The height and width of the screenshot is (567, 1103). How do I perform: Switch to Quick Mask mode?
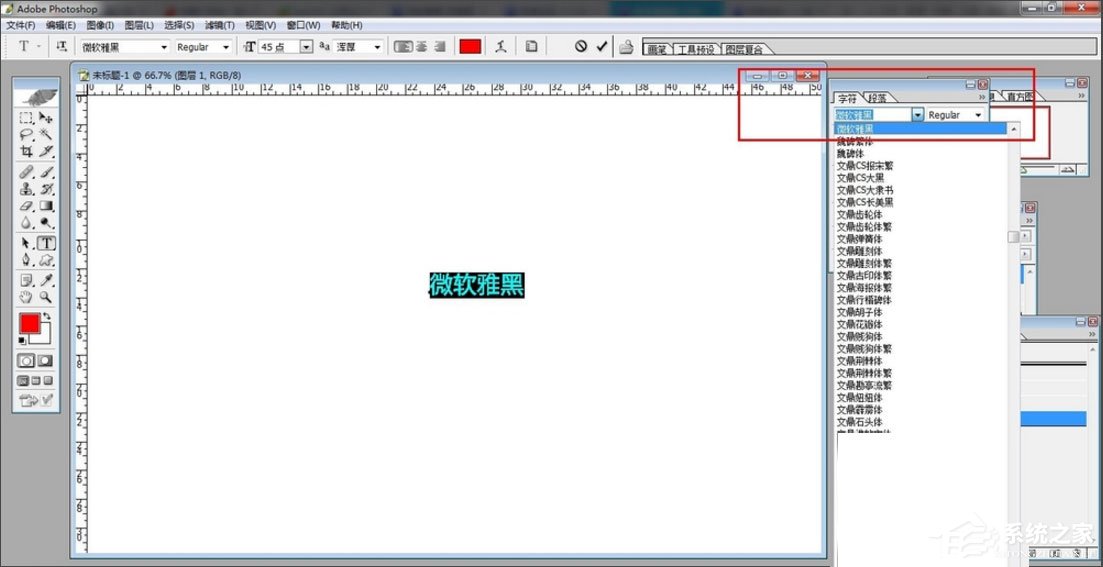click(x=45, y=360)
